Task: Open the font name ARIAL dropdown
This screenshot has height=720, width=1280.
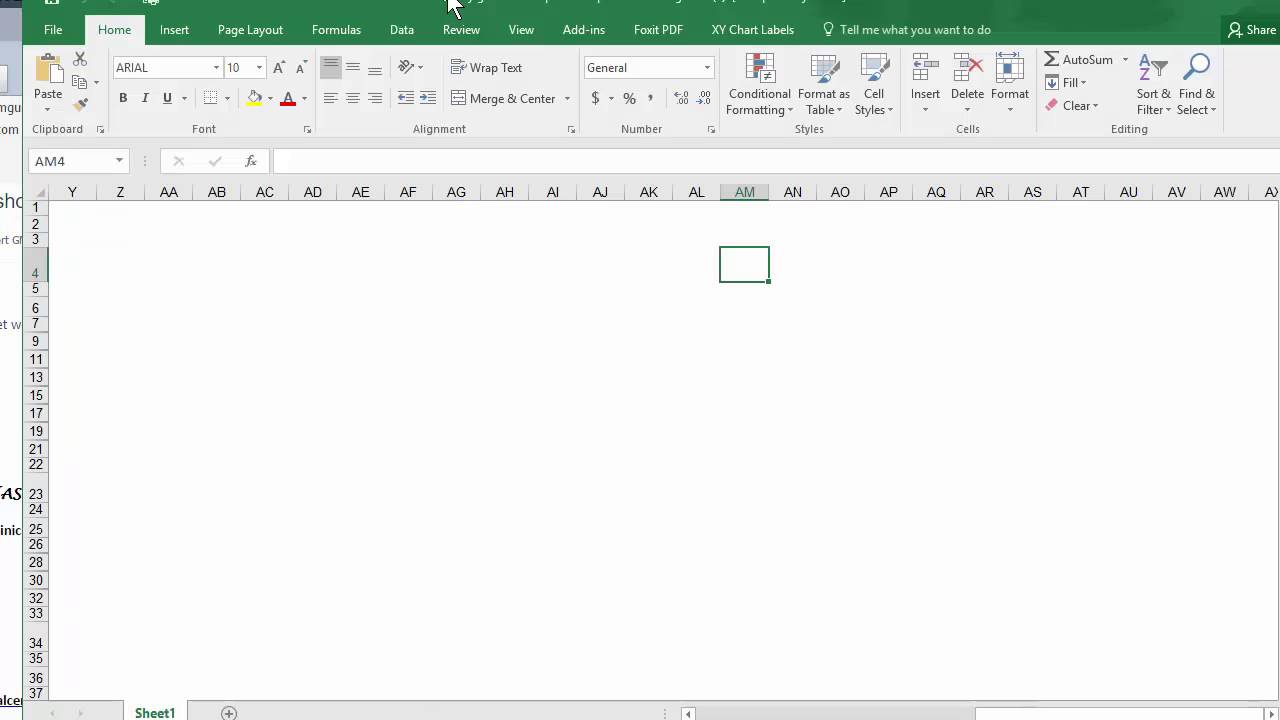Action: point(216,68)
